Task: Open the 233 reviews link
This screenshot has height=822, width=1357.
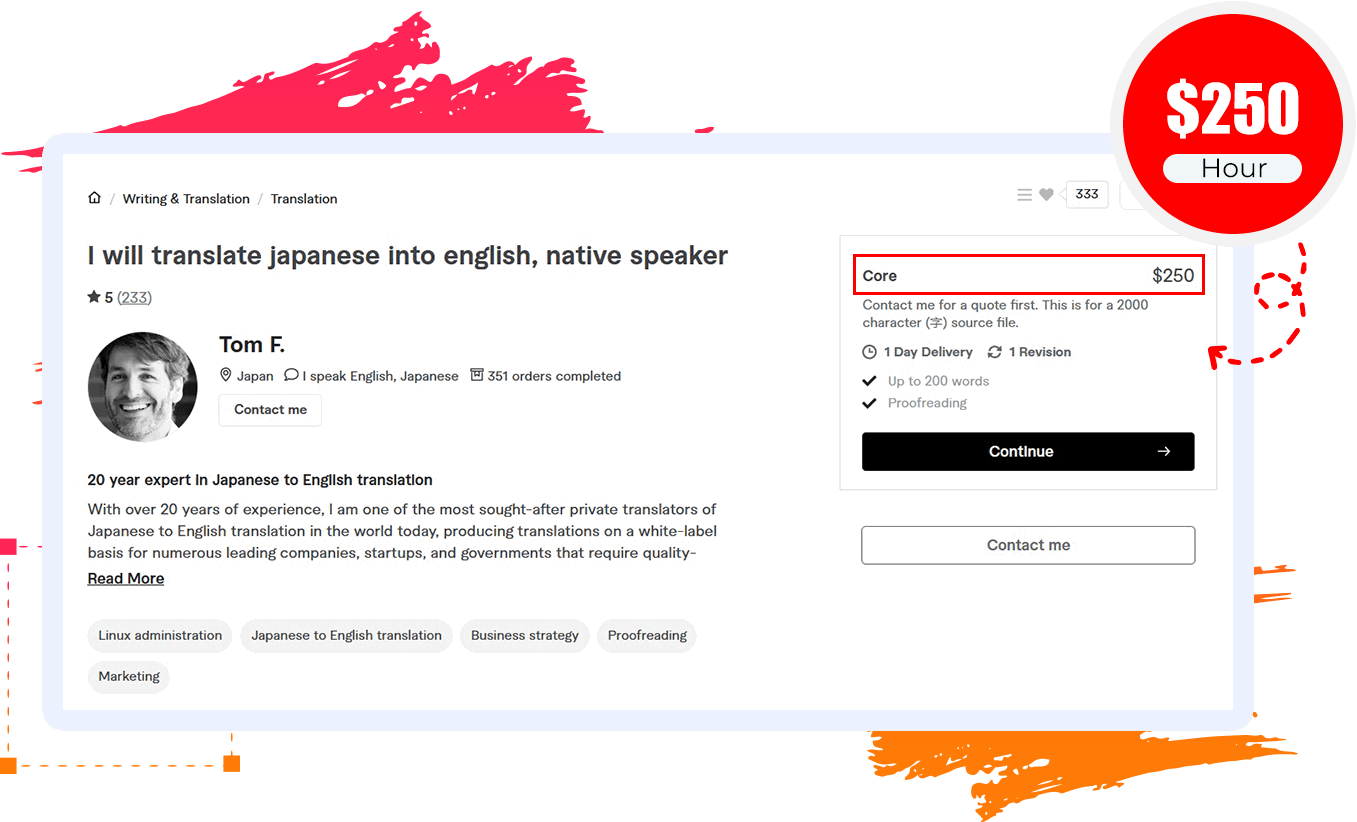Action: [135, 297]
